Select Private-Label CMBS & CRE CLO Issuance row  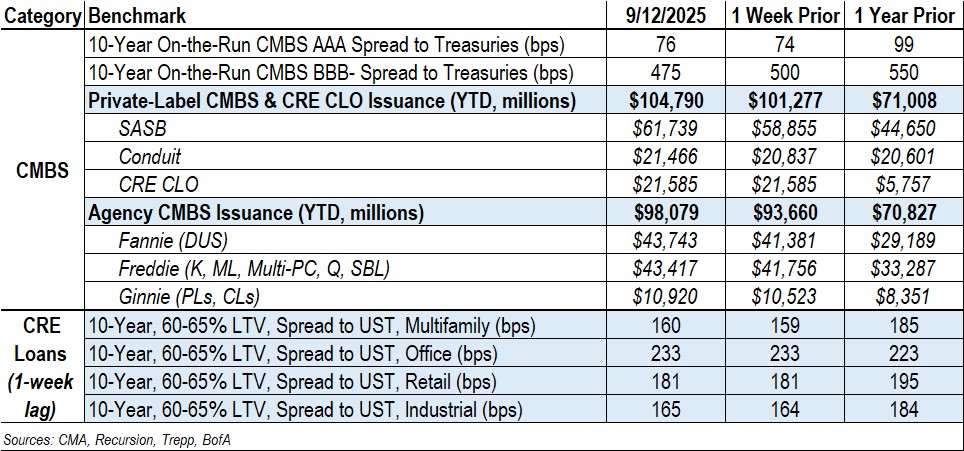332,101
